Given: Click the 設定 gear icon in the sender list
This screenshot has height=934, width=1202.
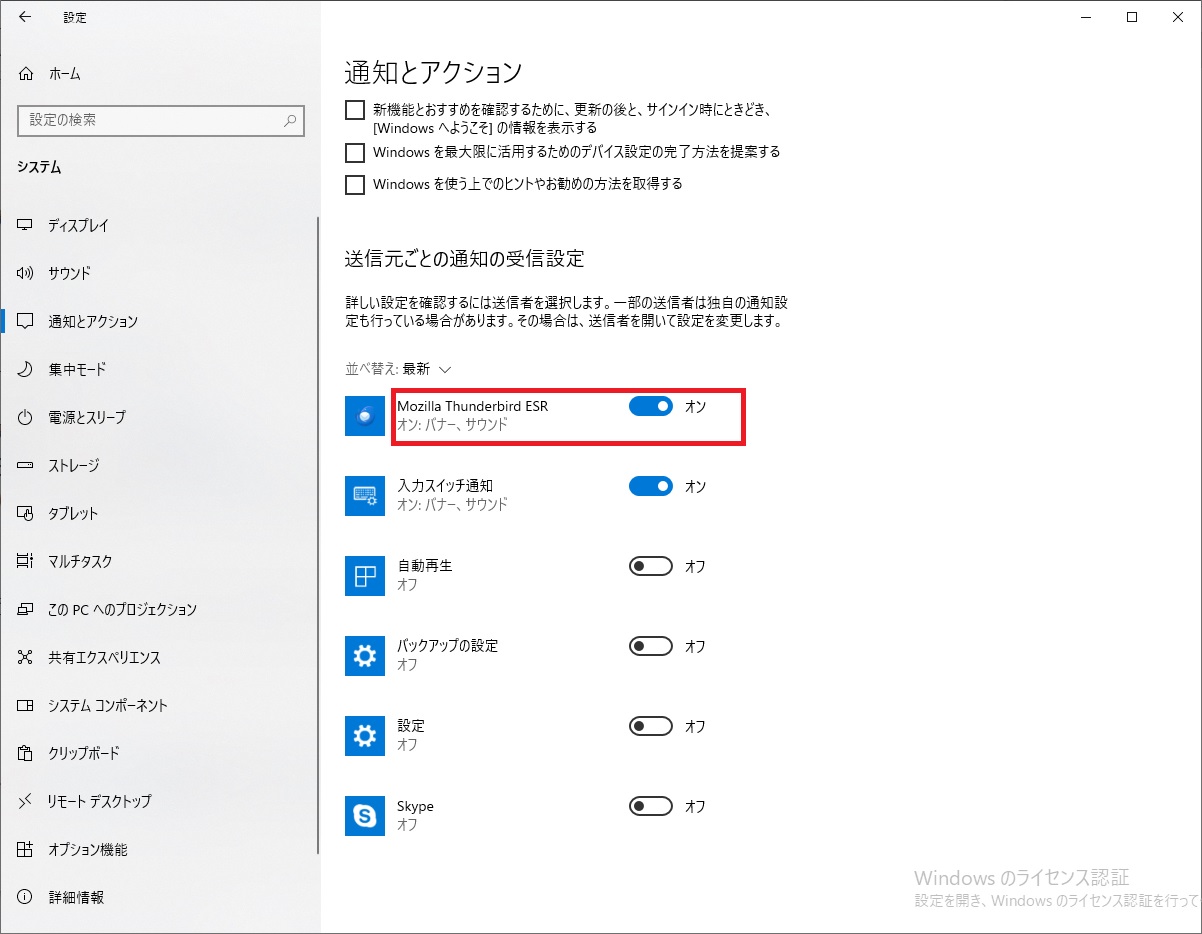Looking at the screenshot, I should pos(365,736).
